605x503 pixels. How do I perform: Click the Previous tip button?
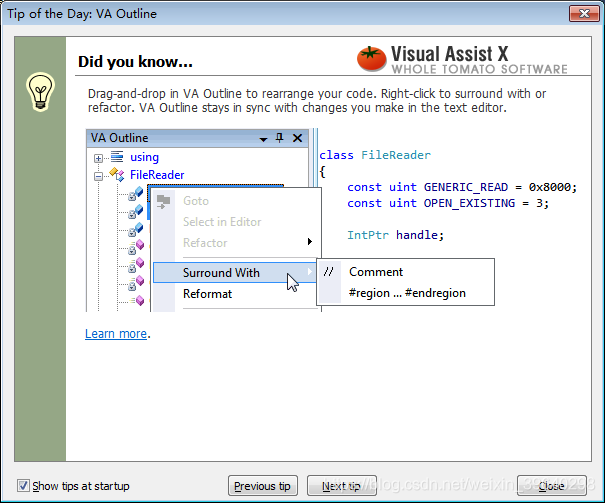(262, 486)
